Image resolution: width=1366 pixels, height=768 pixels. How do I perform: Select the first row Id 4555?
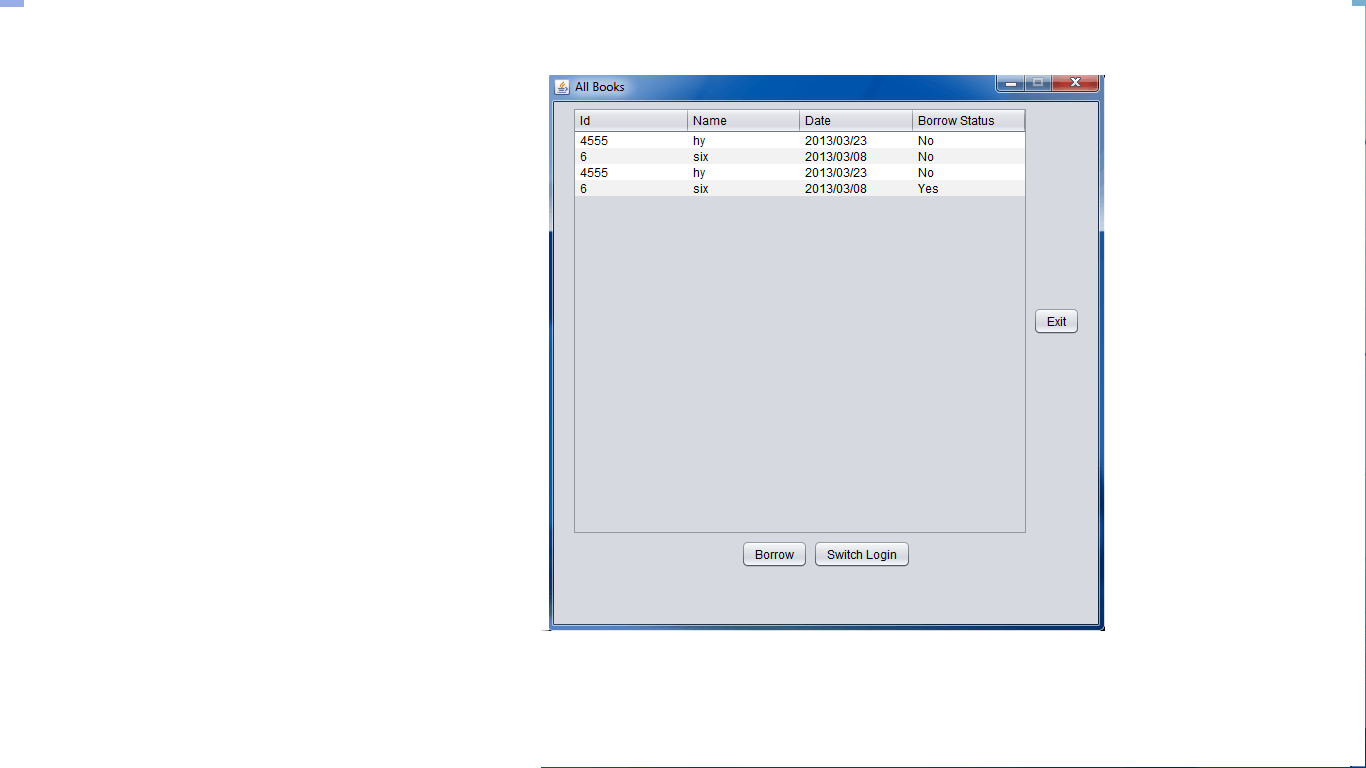(631, 141)
